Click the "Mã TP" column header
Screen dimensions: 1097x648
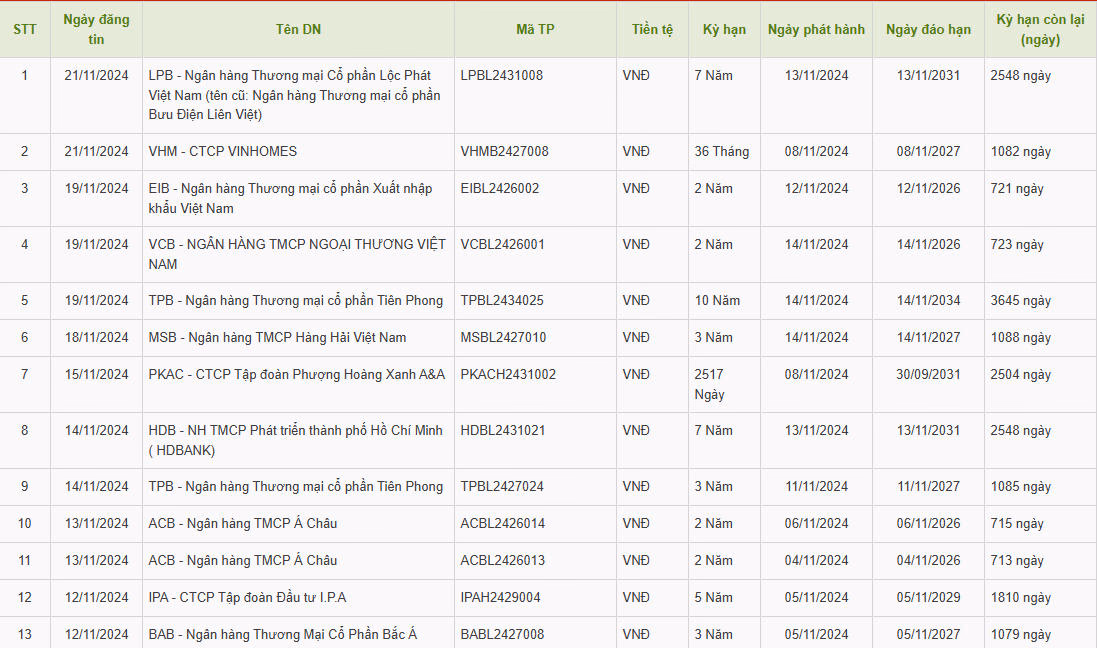pyautogui.click(x=535, y=29)
